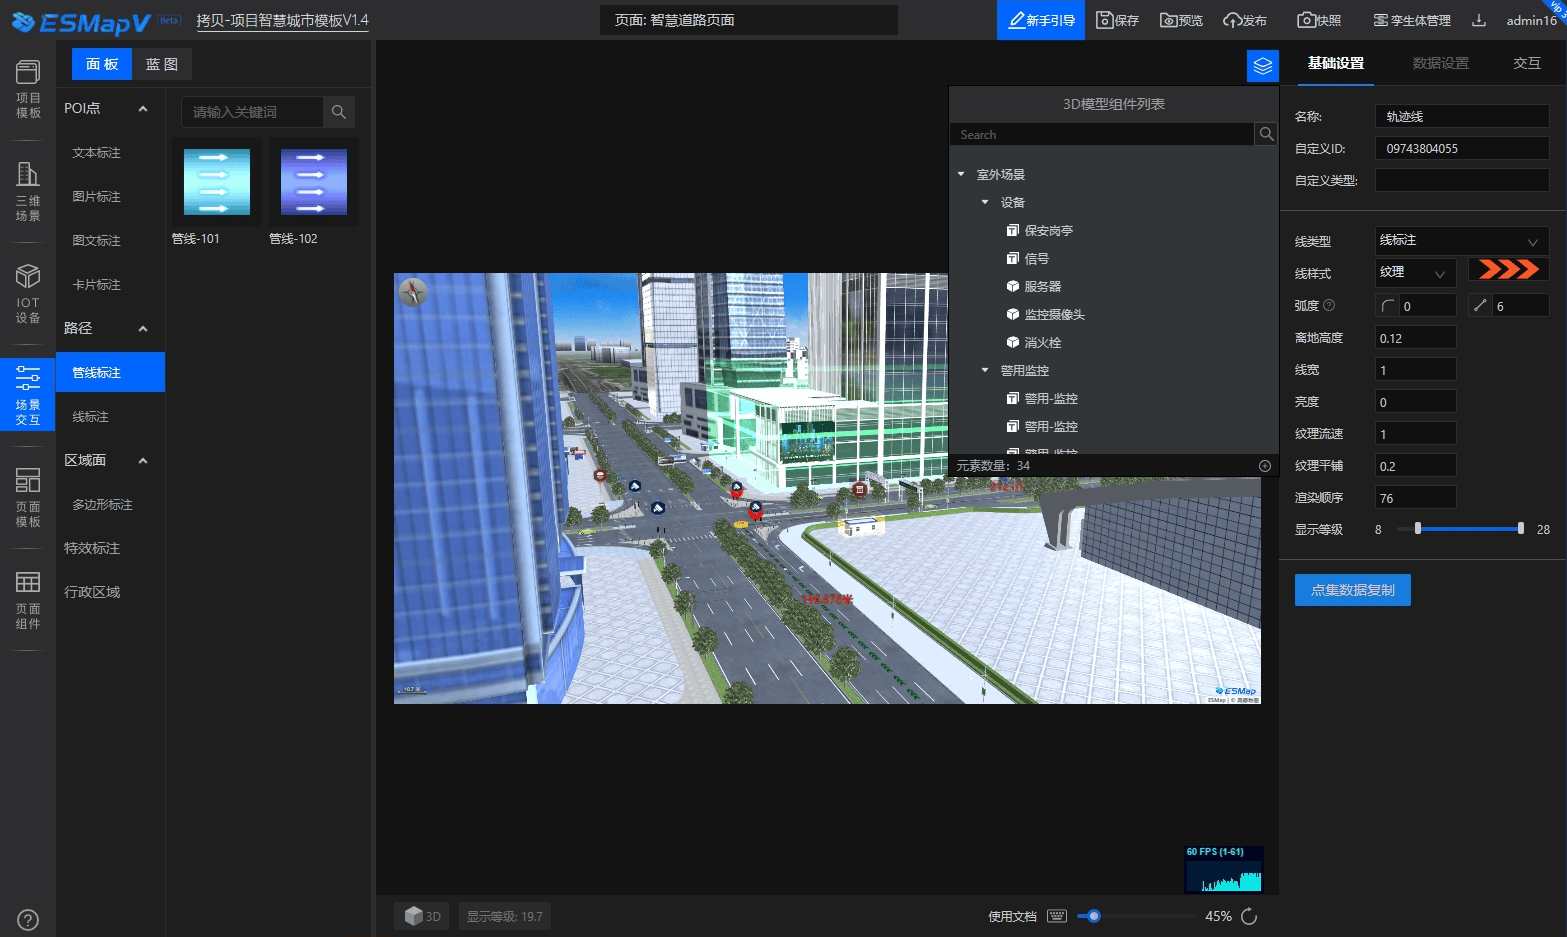
Task: Click the 点集数据复制 button
Action: pyautogui.click(x=1352, y=590)
